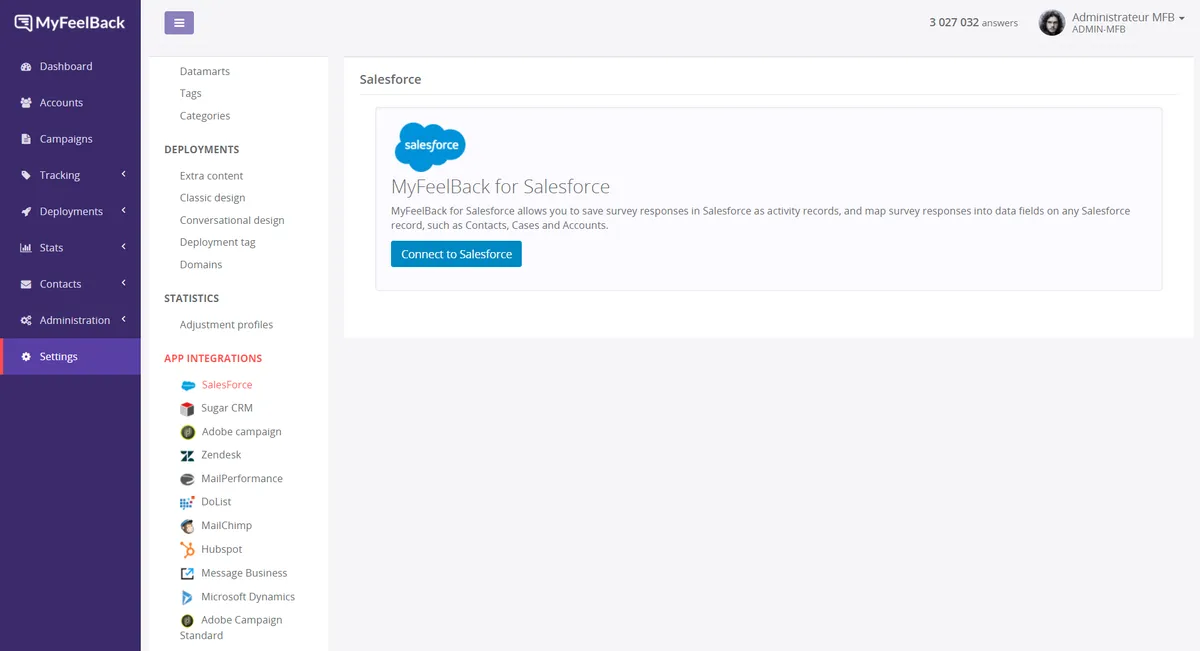Open the Datamarts settings link
1200x651 pixels.
[x=205, y=72]
